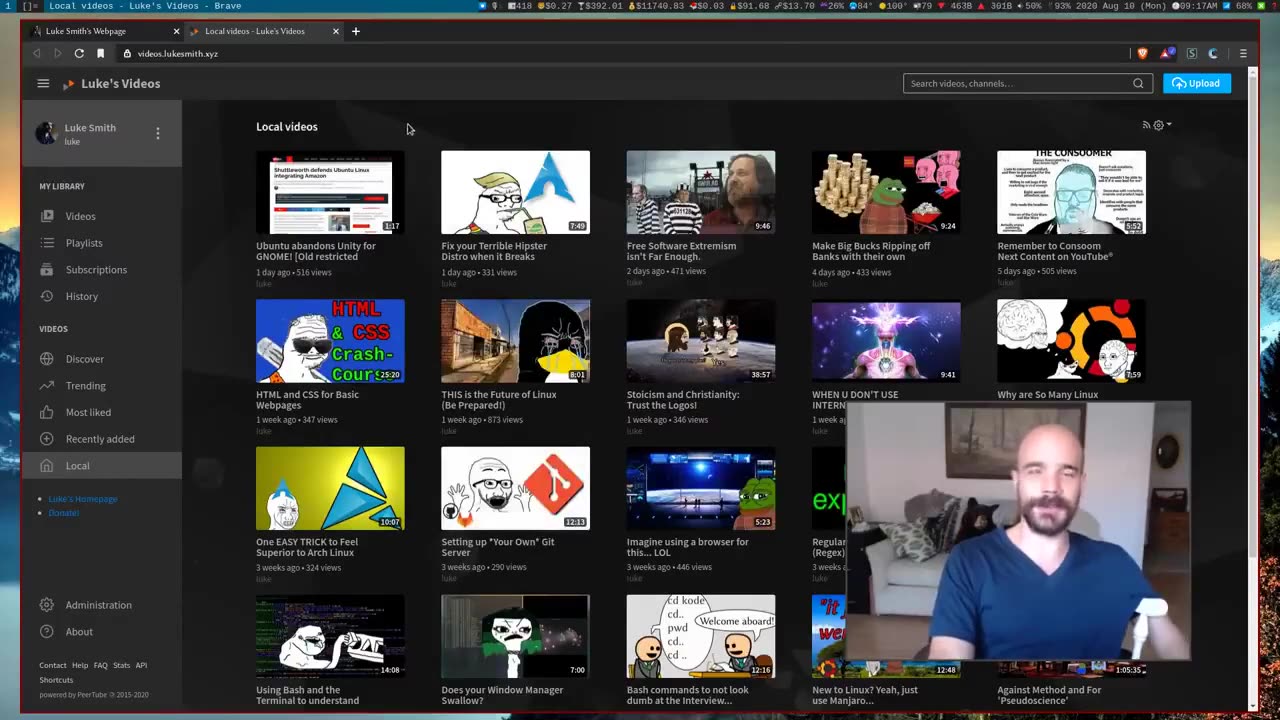Open the Discover globe icon
1280x720 pixels.
(x=47, y=359)
